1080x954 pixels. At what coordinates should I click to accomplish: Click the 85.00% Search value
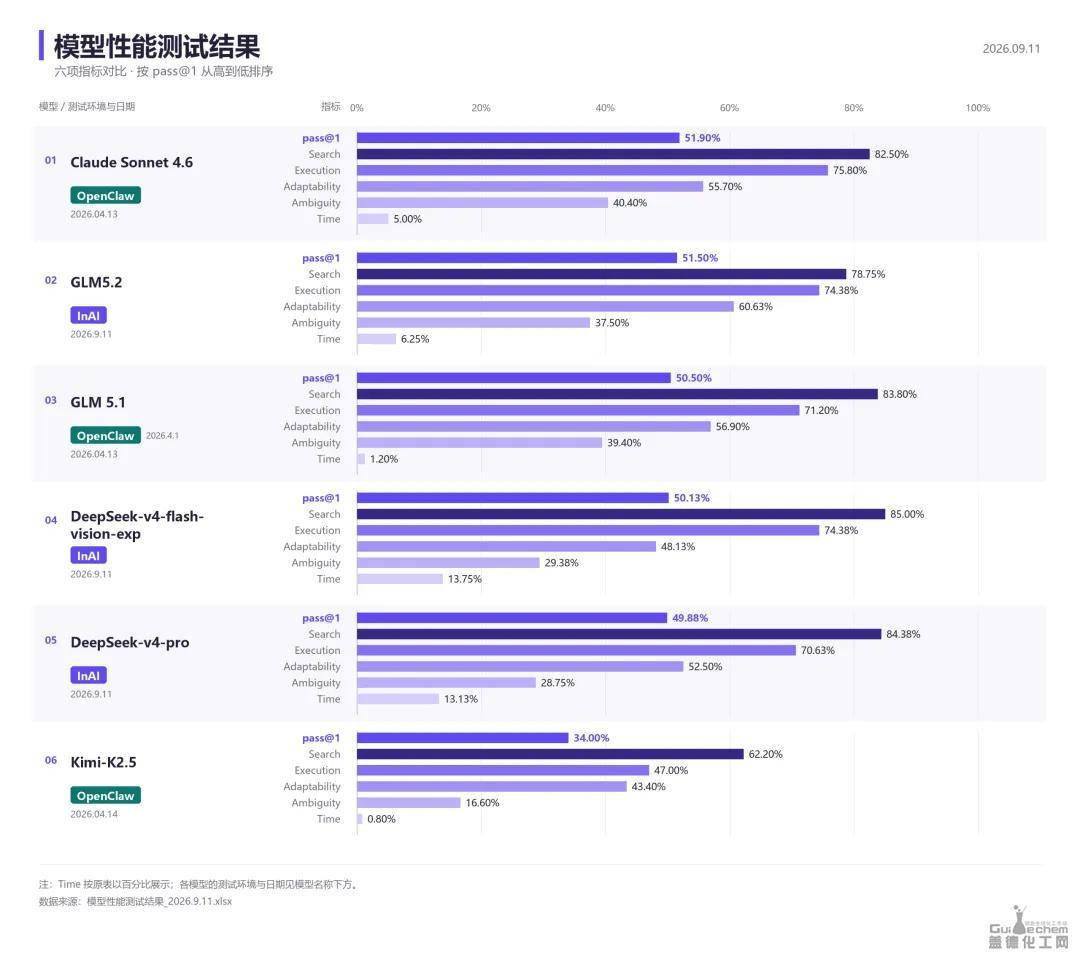(x=907, y=514)
